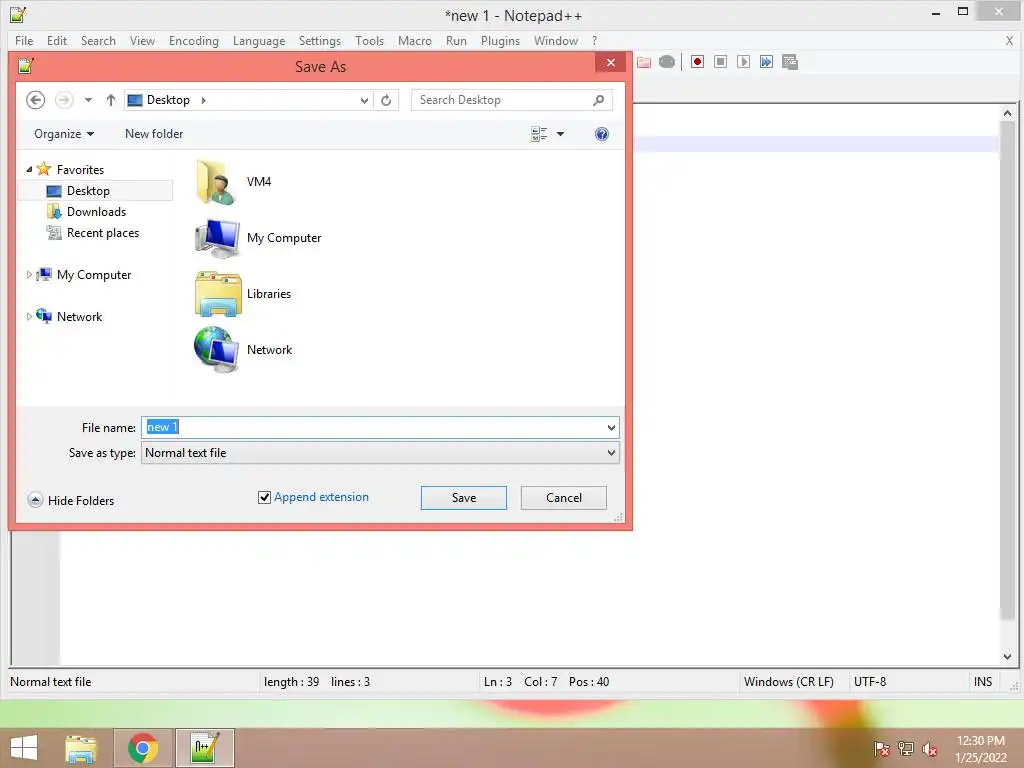This screenshot has width=1024, height=768.
Task: Open Windows Start button
Action: [x=24, y=748]
